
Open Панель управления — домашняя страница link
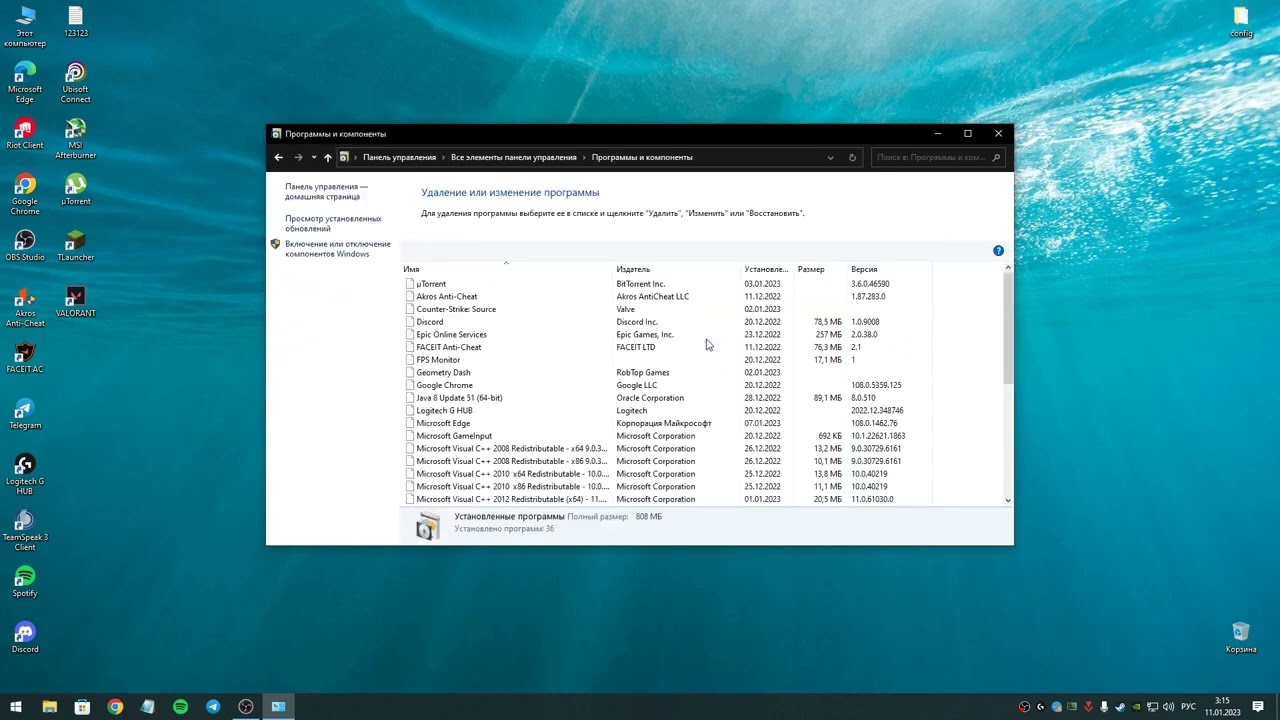coord(326,192)
